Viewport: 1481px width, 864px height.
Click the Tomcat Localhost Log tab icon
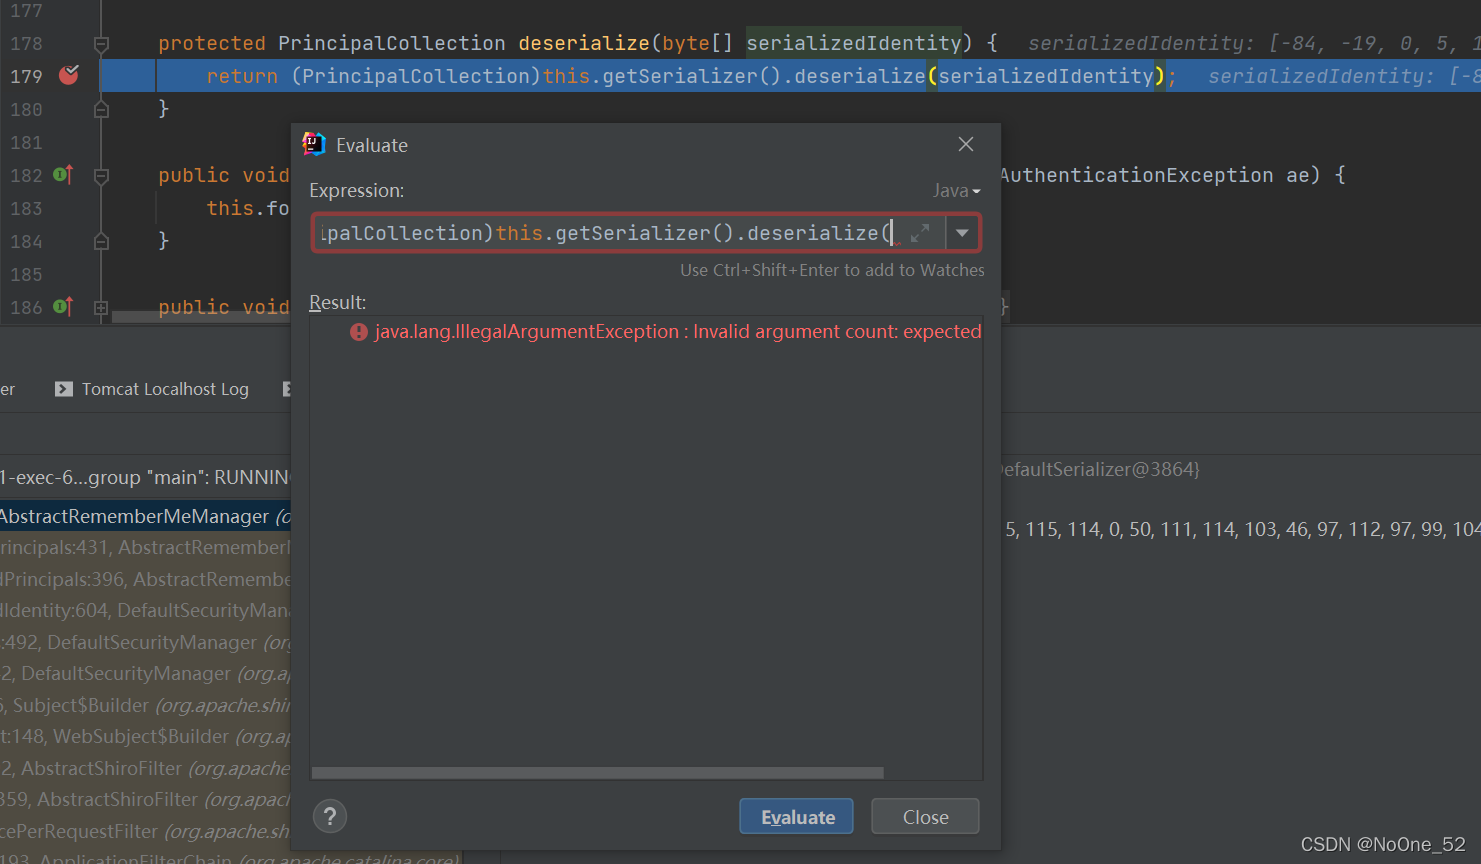point(64,389)
